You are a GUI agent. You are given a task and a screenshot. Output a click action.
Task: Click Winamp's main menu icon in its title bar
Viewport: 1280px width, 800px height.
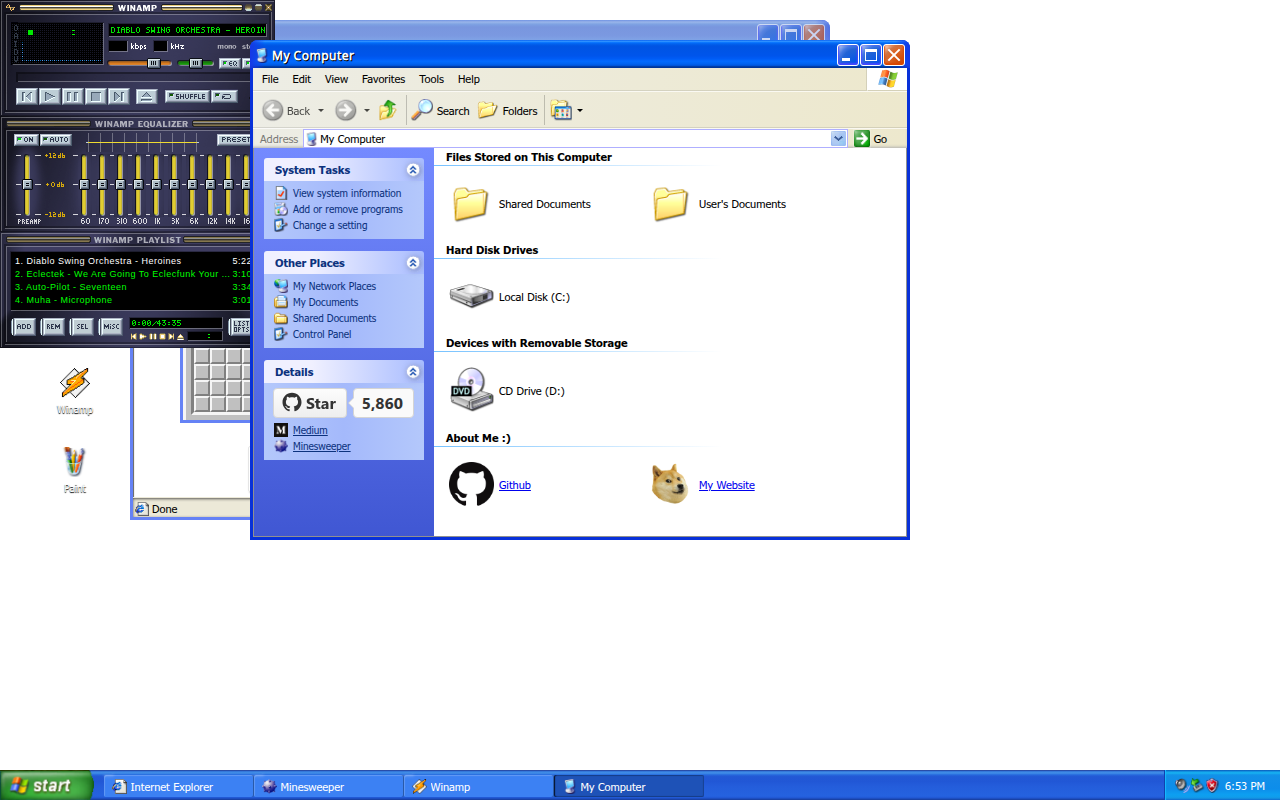click(10, 7)
